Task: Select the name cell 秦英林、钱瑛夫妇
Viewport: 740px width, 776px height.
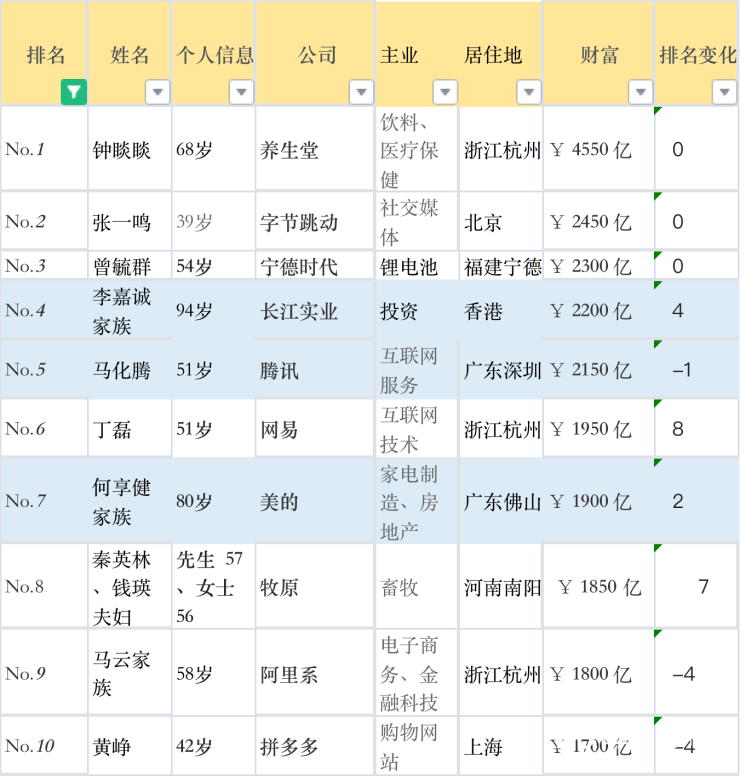Action: click(130, 586)
